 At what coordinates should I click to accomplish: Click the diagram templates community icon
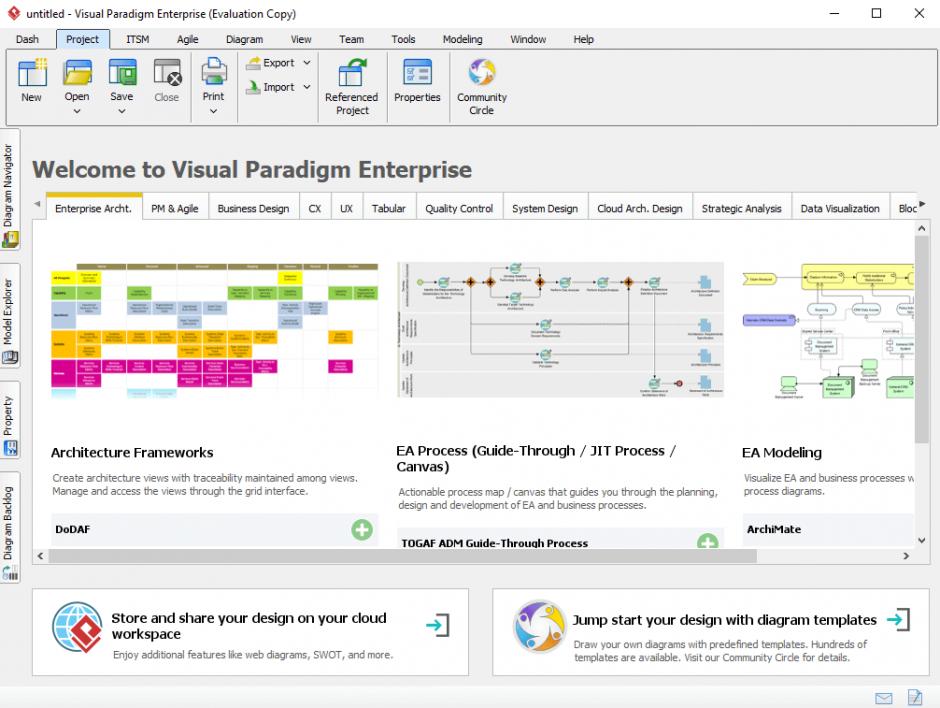[539, 626]
